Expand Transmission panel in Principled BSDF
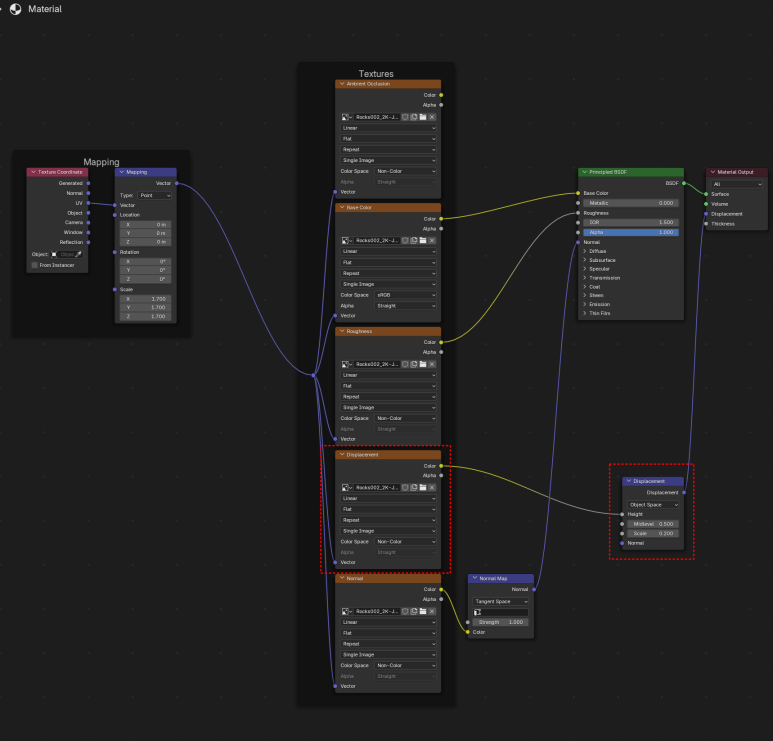 tap(585, 278)
